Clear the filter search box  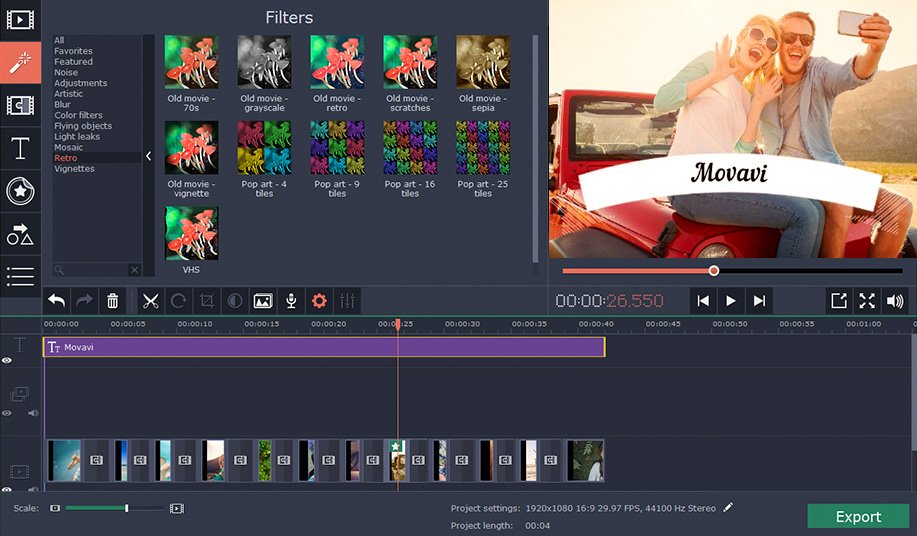coord(135,269)
